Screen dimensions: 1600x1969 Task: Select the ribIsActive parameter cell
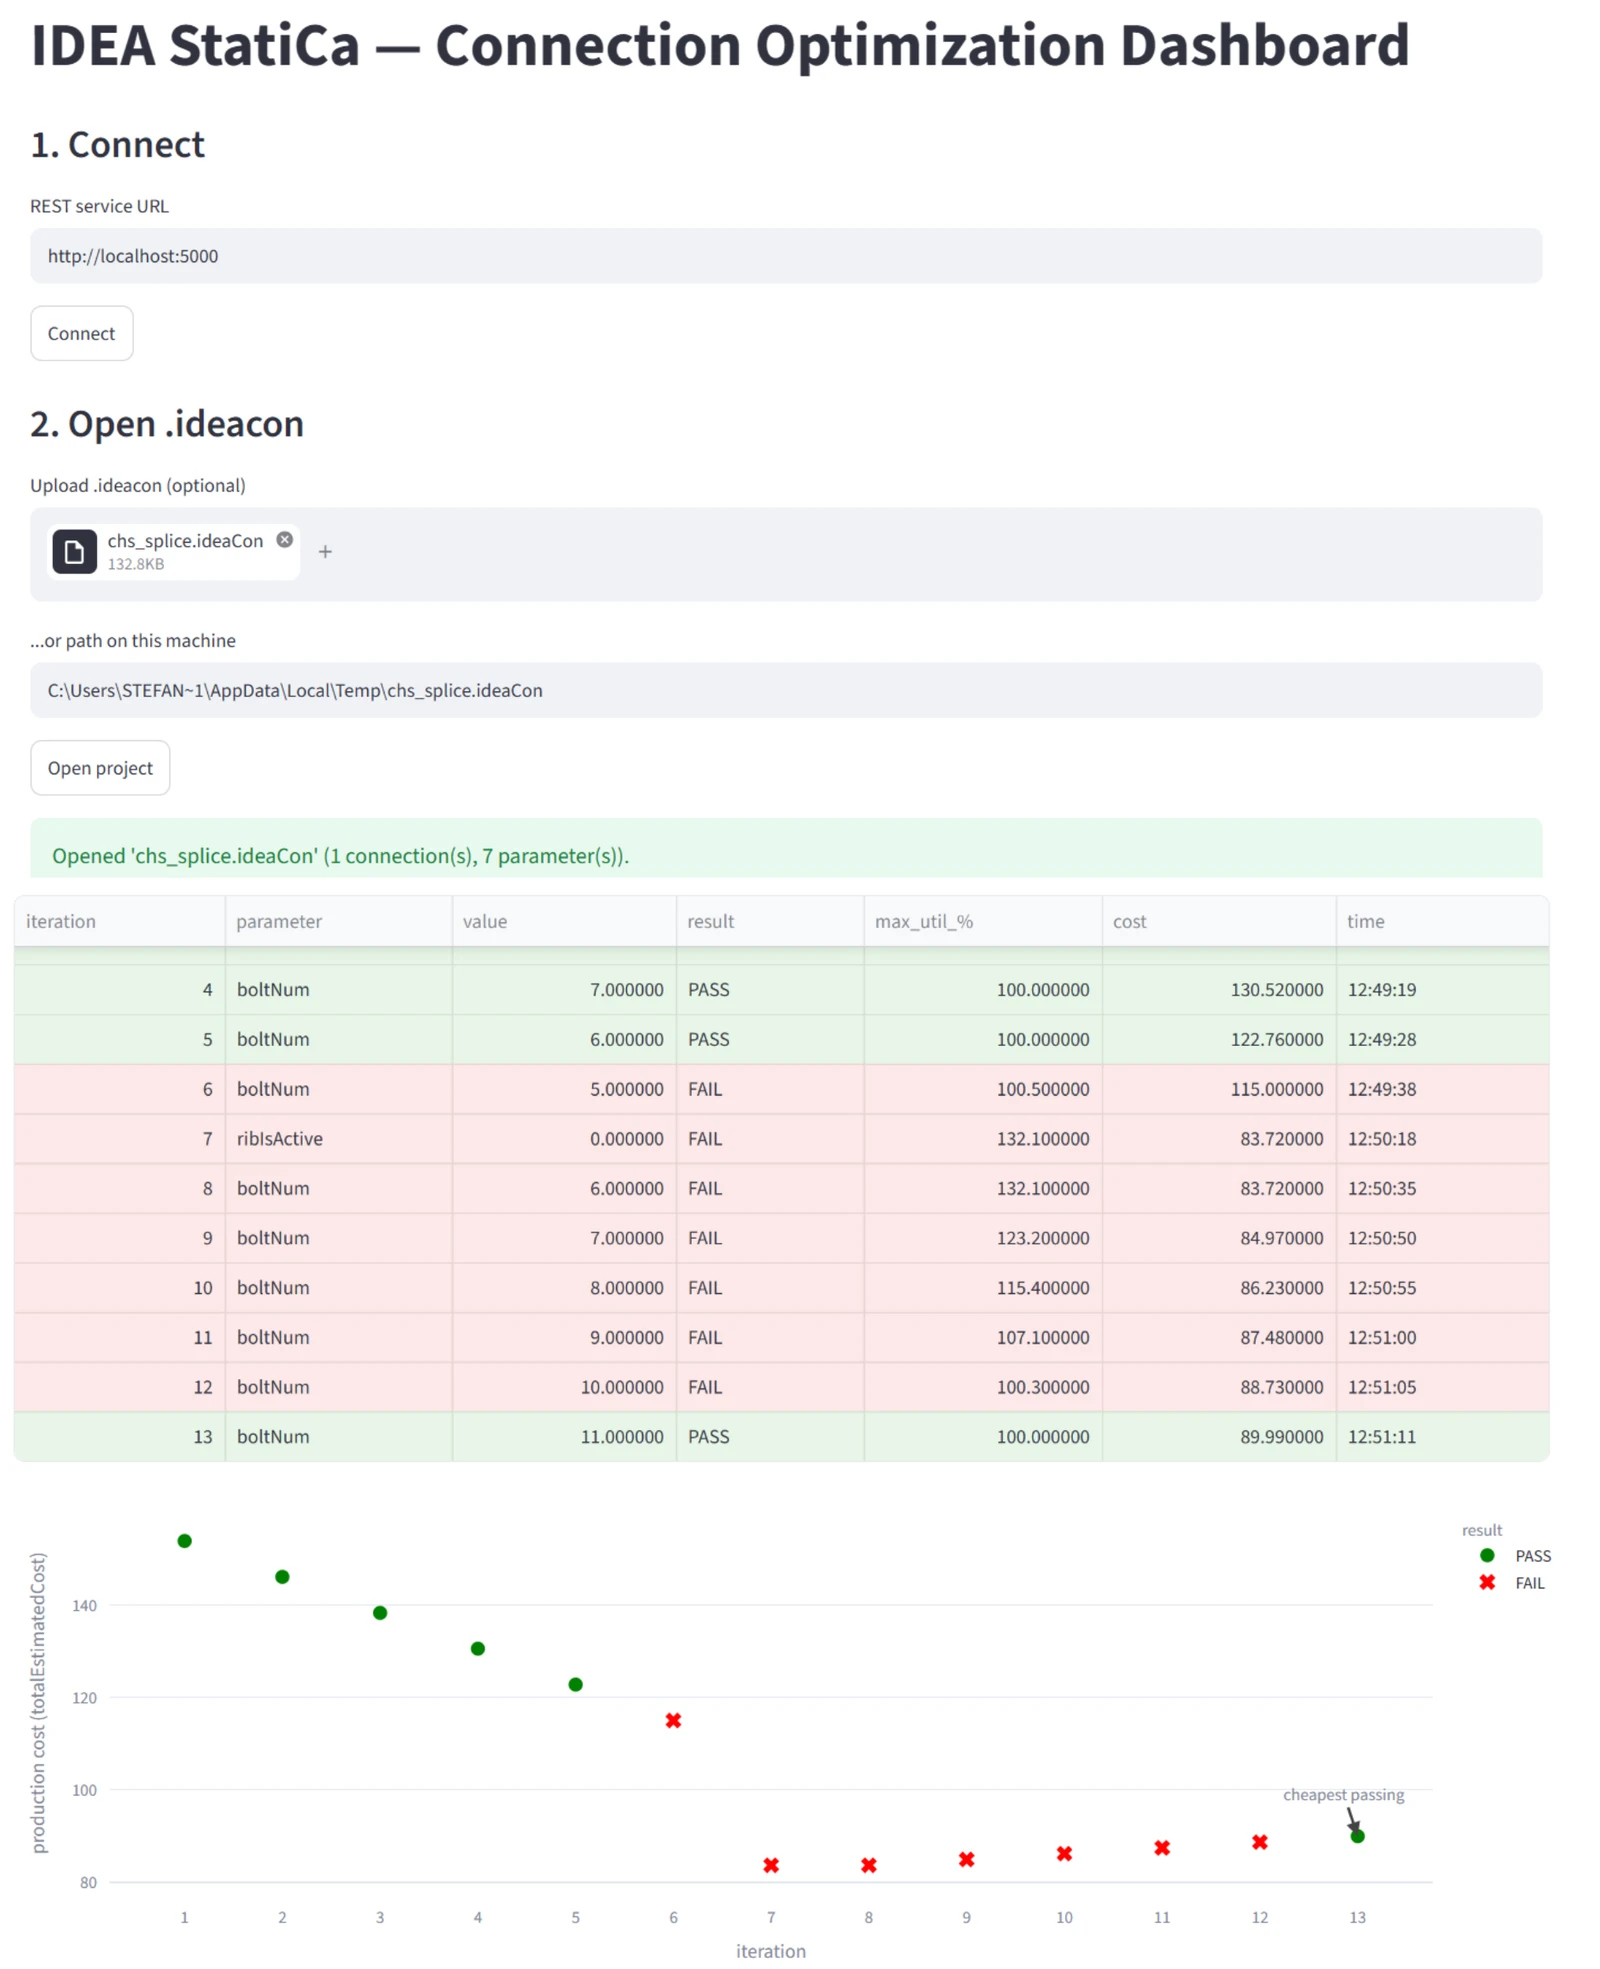[x=339, y=1139]
